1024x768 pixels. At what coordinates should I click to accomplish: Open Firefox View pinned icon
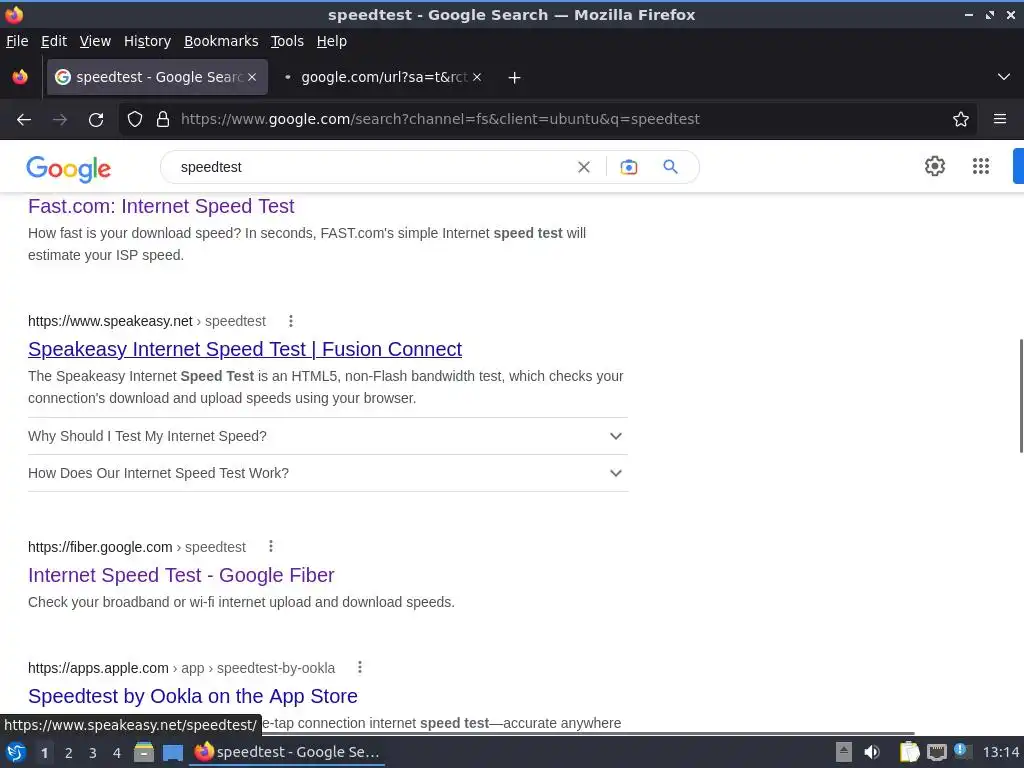[x=20, y=77]
